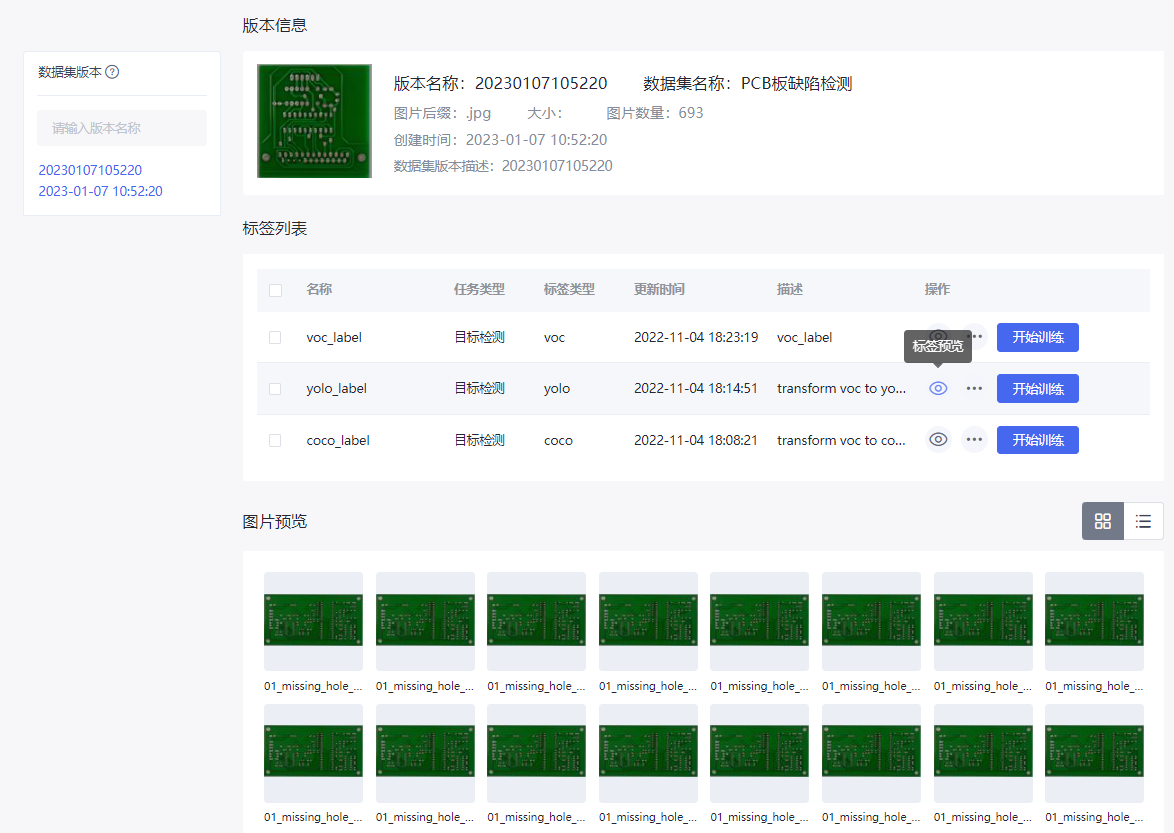Click eye preview icon for coco_label

[938, 440]
